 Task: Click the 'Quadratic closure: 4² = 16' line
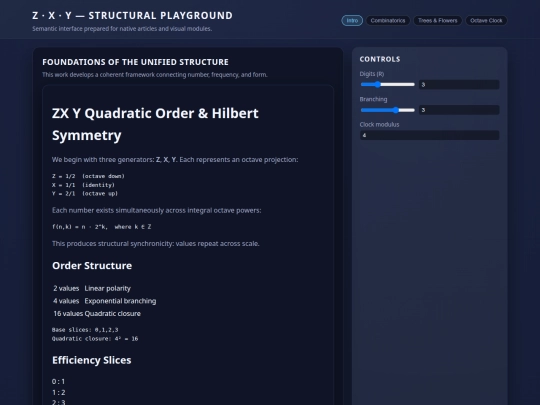click(95, 339)
